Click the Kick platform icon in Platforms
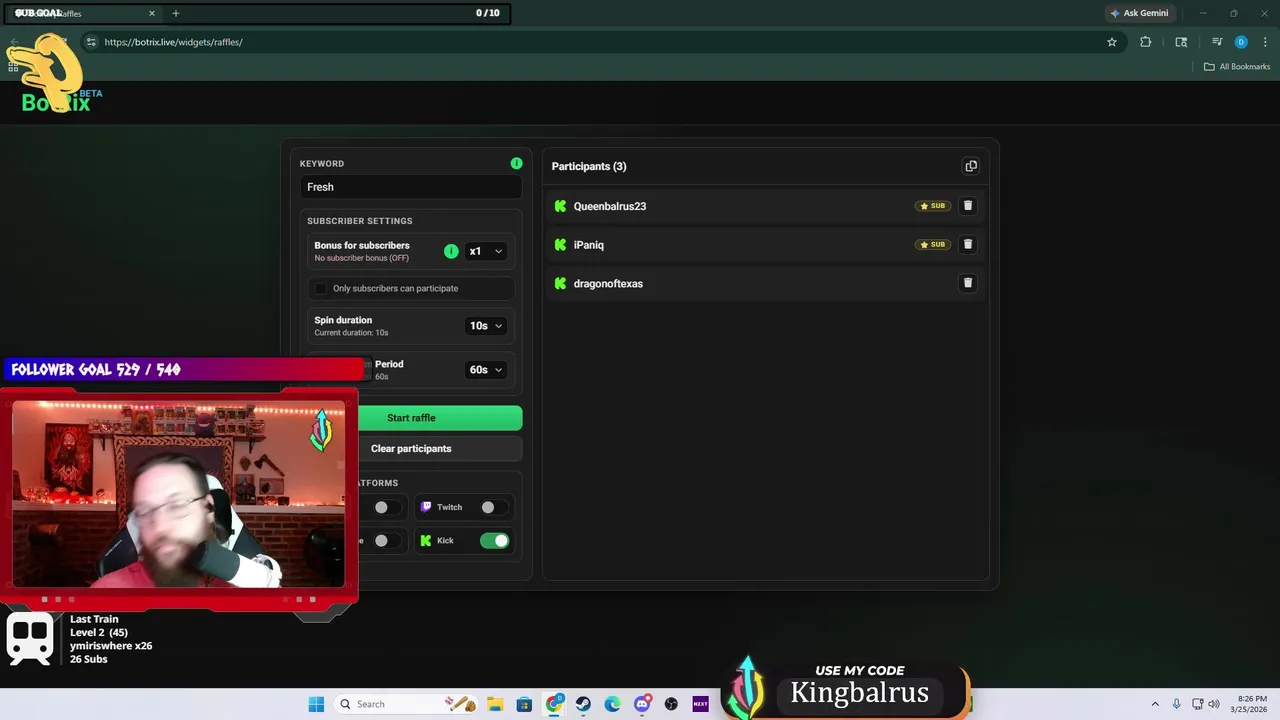The width and height of the screenshot is (1280, 720). coord(426,540)
